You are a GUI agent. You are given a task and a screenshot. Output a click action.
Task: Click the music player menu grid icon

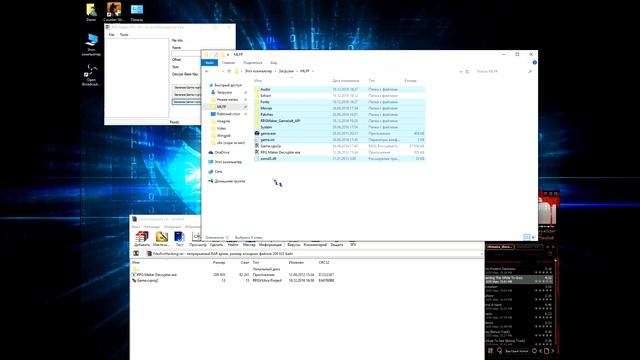click(490, 351)
